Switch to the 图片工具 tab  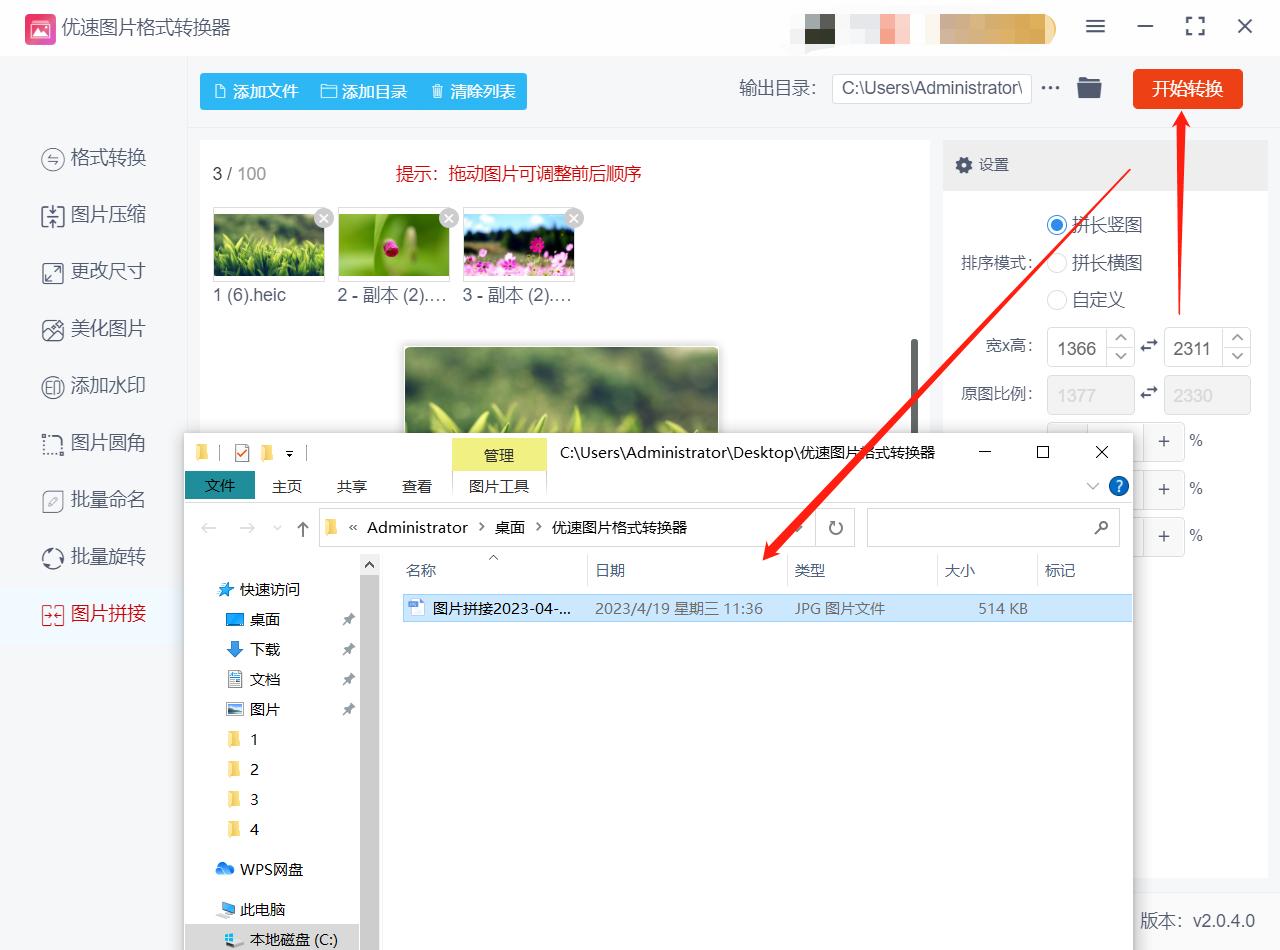click(498, 486)
